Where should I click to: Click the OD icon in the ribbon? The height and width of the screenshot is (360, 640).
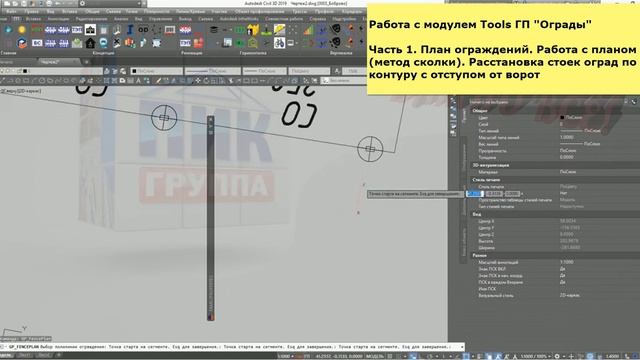tap(143, 29)
